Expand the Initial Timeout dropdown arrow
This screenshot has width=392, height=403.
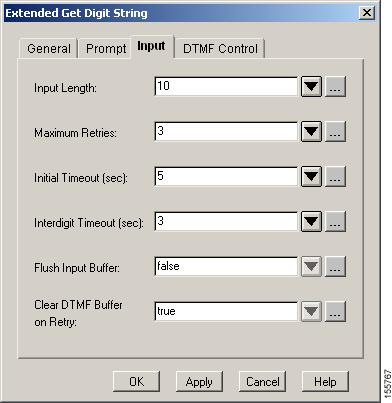point(311,176)
